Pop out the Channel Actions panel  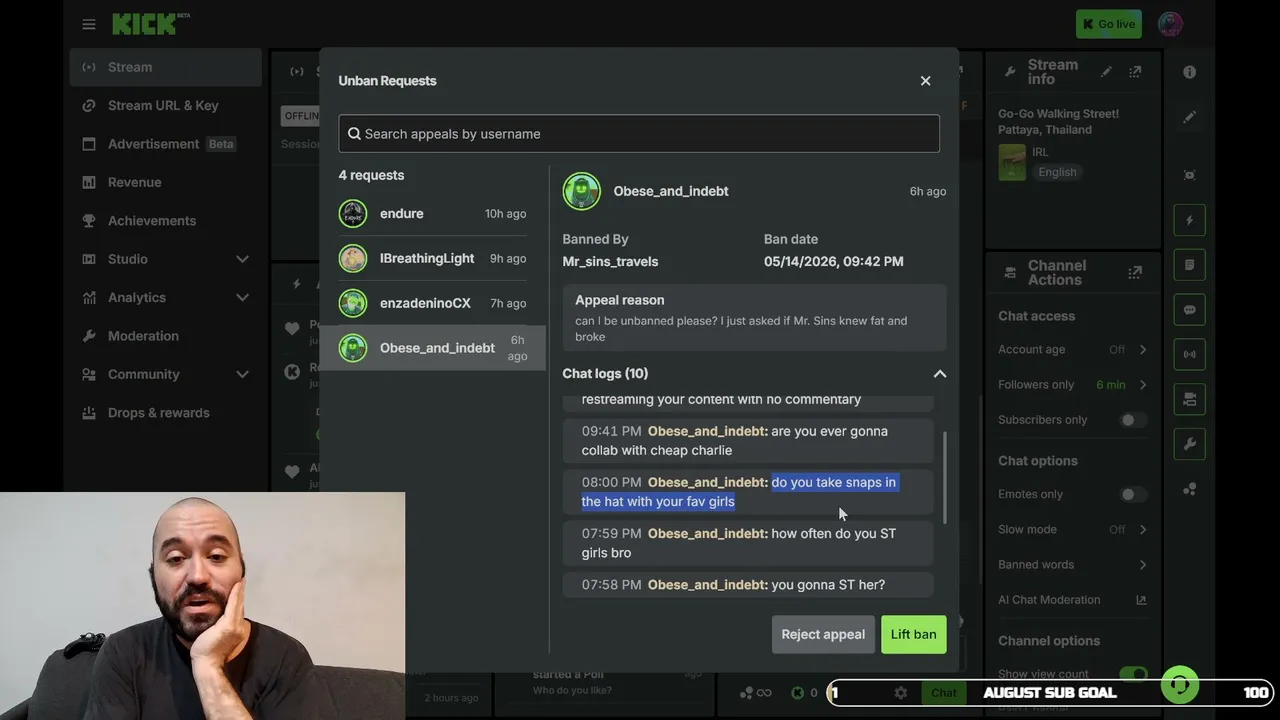click(1135, 272)
